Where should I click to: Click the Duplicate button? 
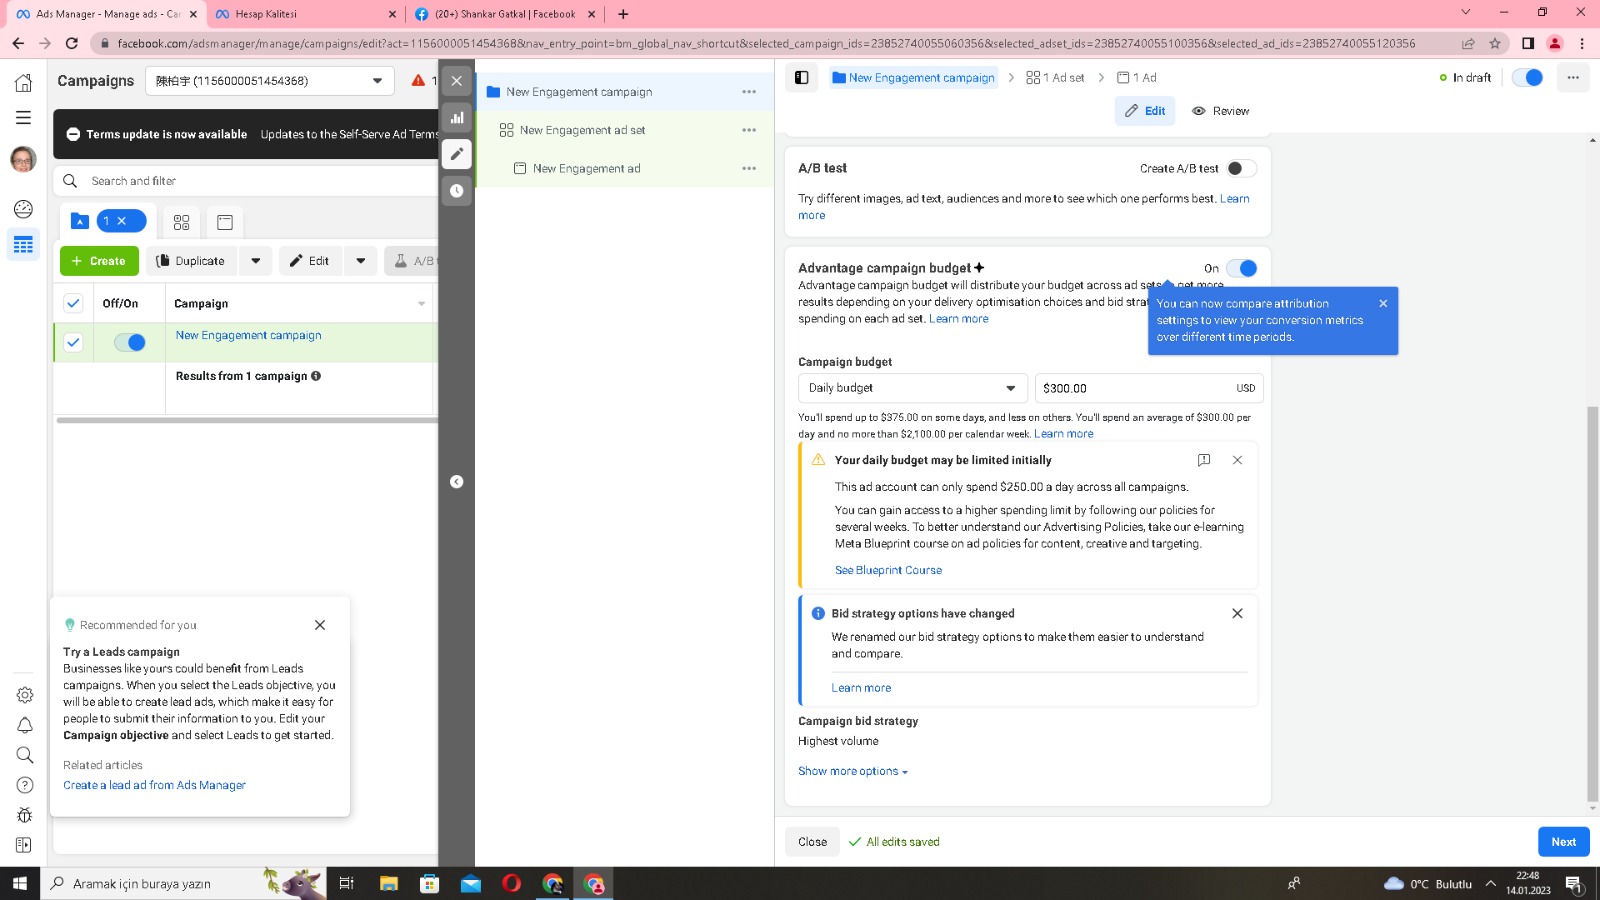point(191,261)
